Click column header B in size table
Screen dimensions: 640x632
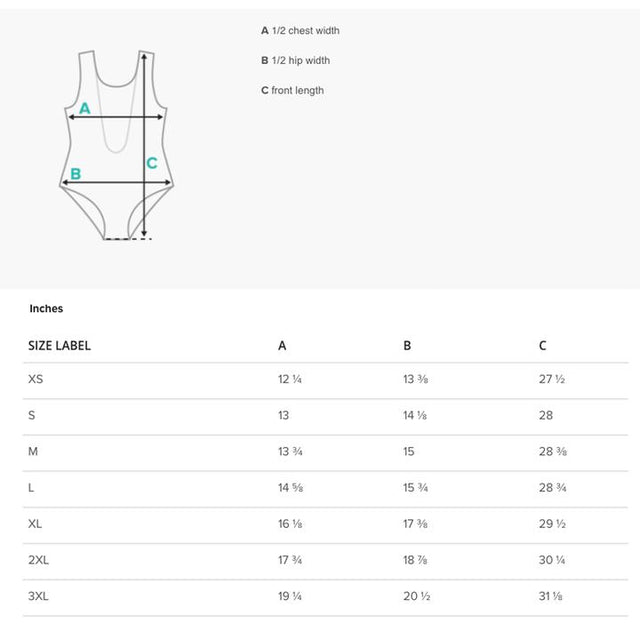click(407, 346)
